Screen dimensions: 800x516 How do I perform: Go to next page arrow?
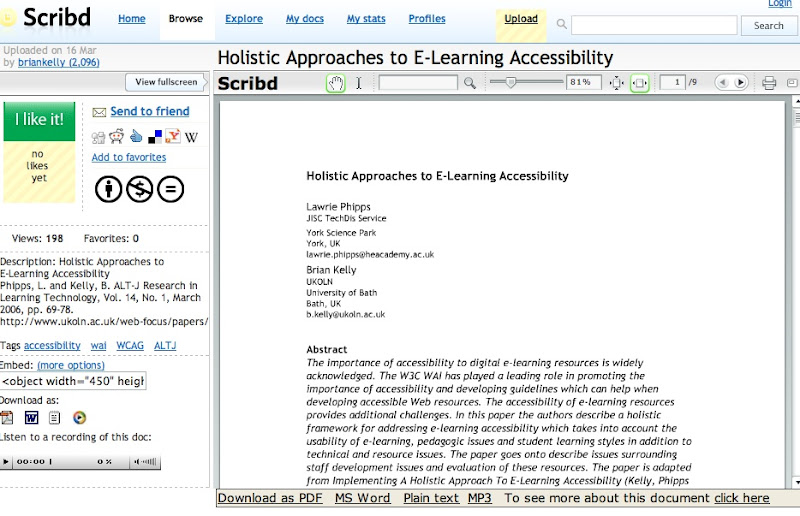[741, 83]
